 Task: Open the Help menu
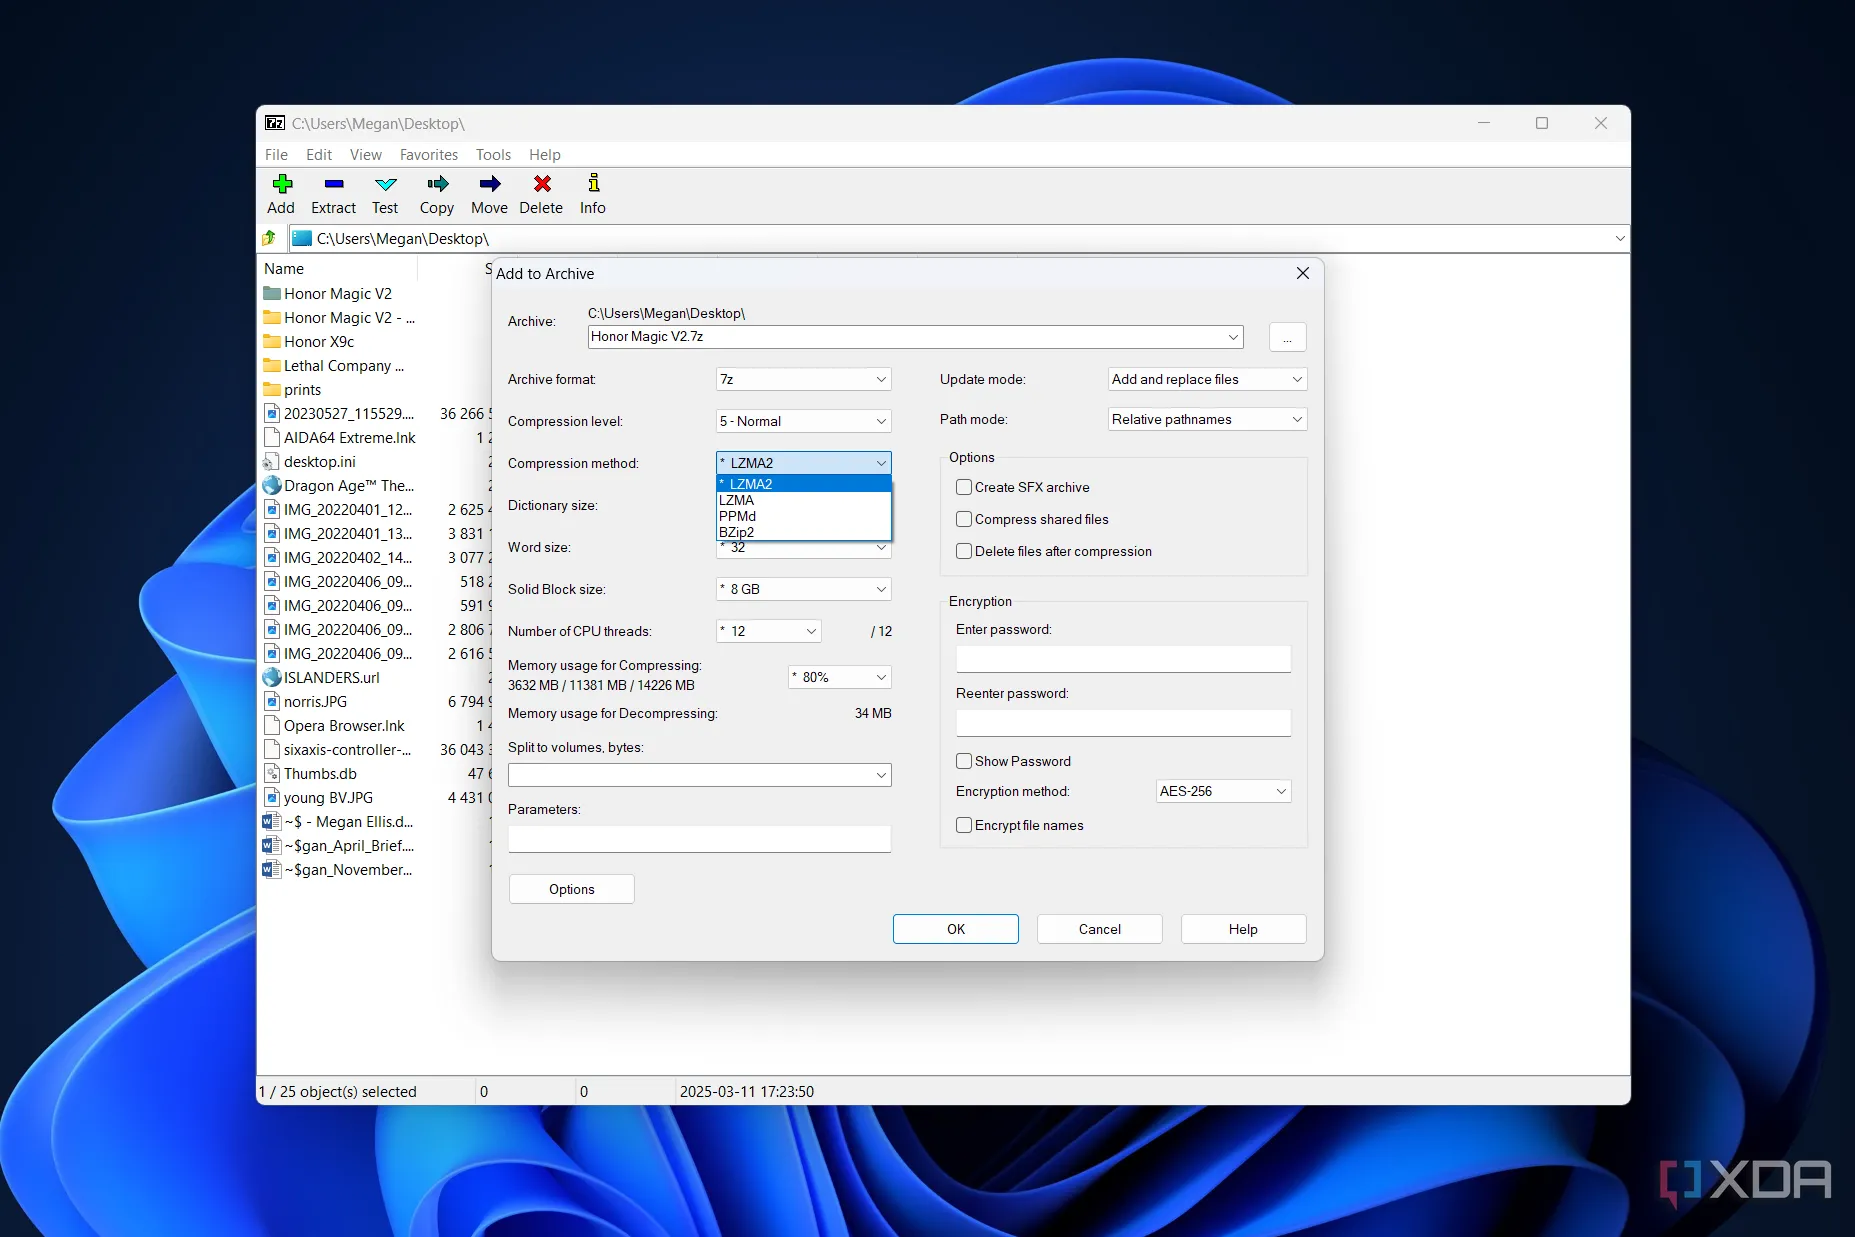[545, 154]
